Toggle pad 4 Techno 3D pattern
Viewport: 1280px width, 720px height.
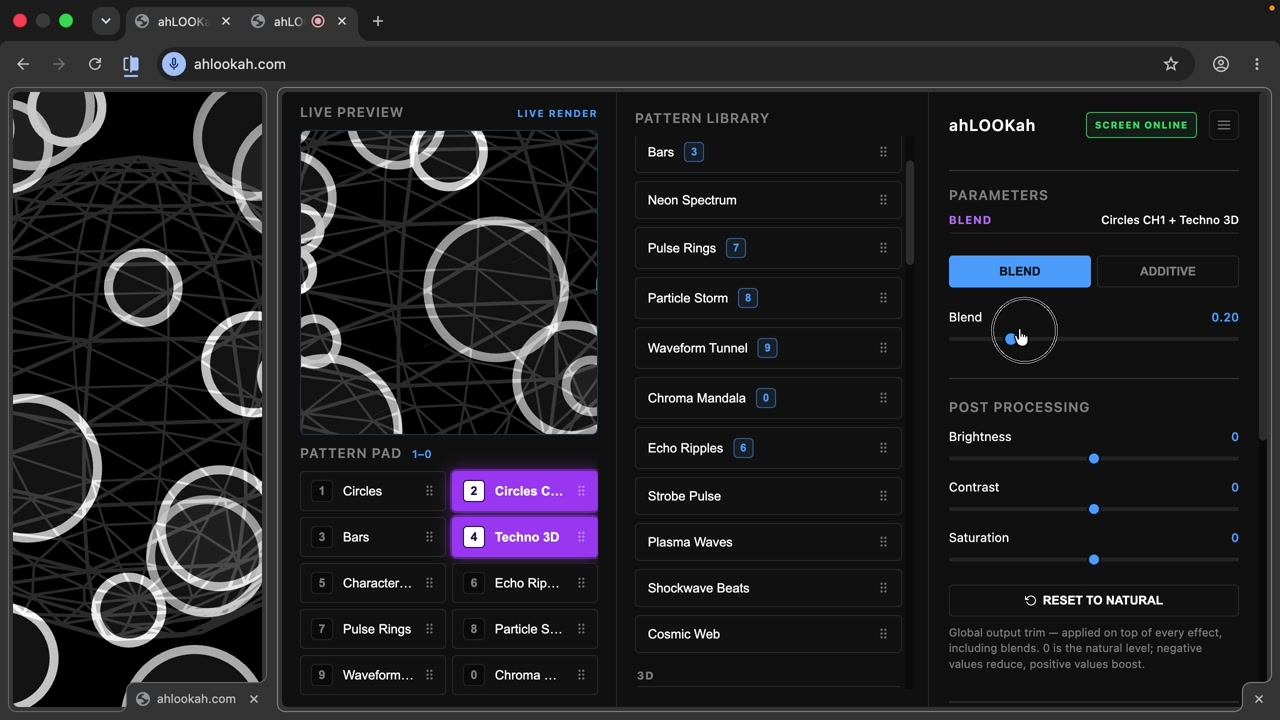[525, 537]
